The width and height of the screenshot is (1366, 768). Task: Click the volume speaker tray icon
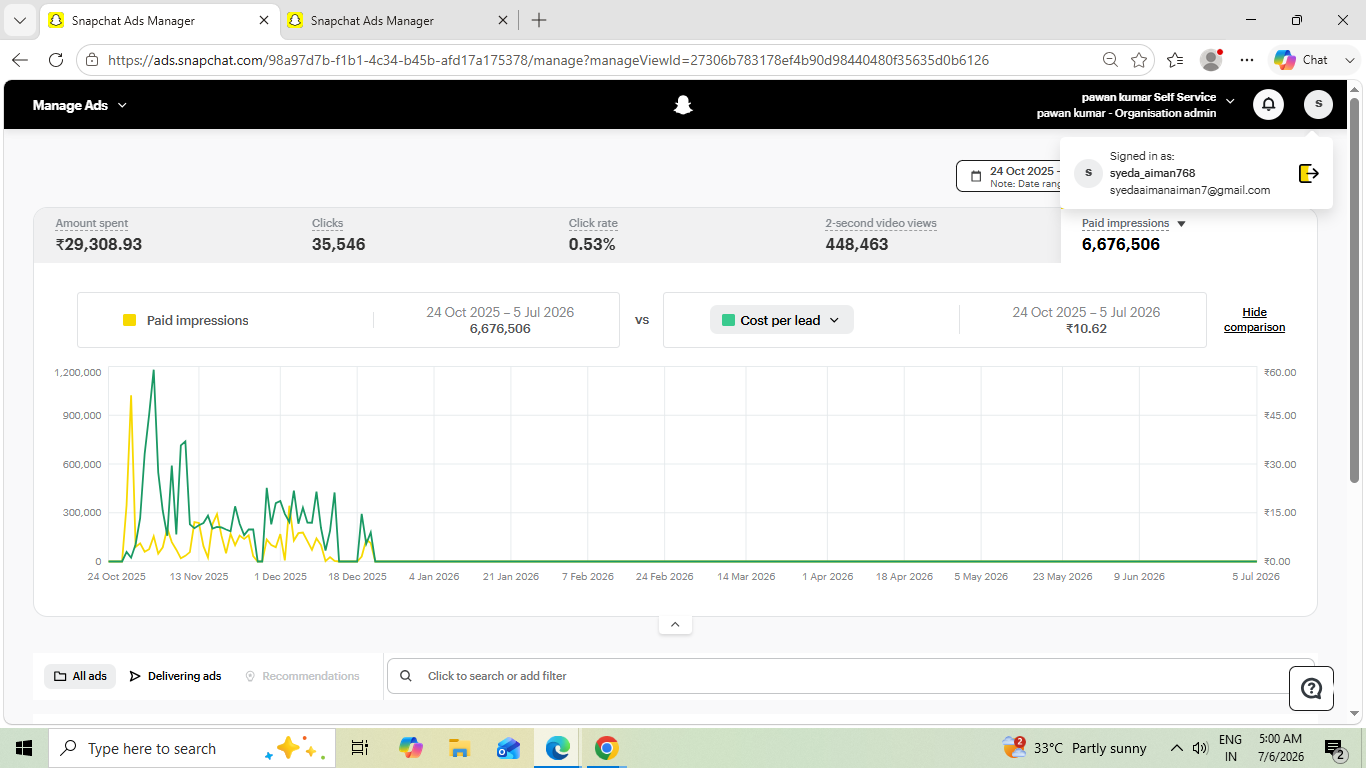tap(1200, 748)
